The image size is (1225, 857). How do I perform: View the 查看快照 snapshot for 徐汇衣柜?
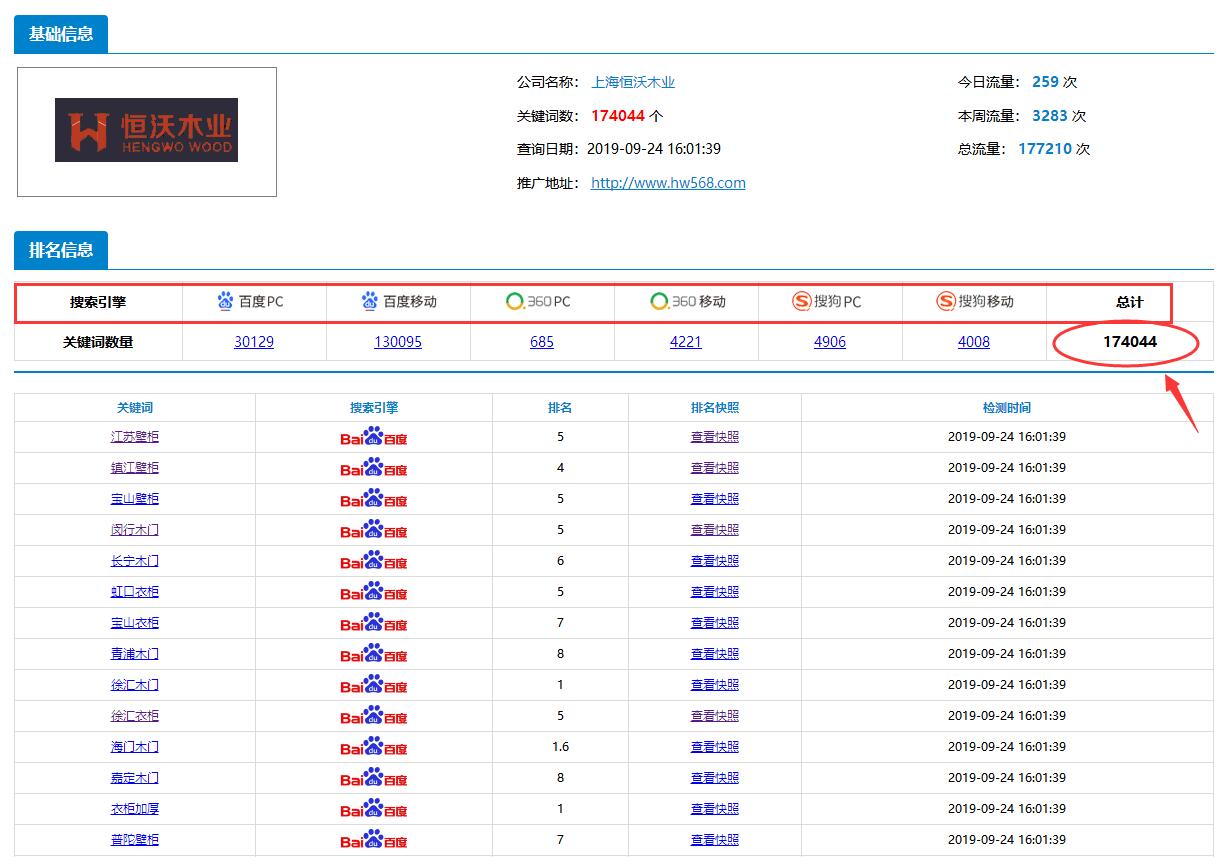pyautogui.click(x=715, y=716)
